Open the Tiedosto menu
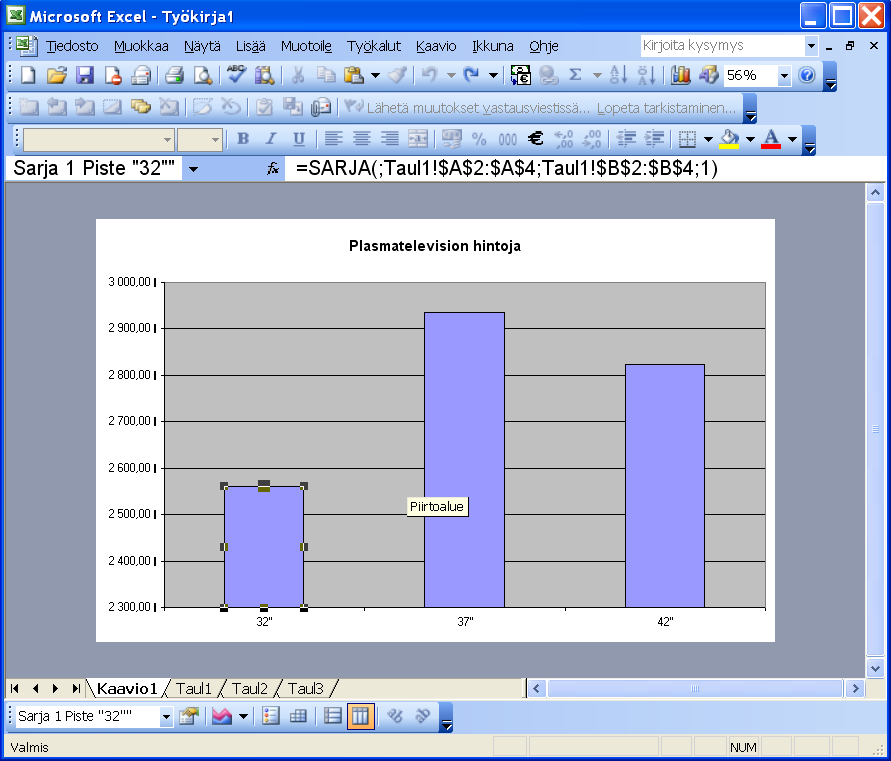 pos(72,46)
